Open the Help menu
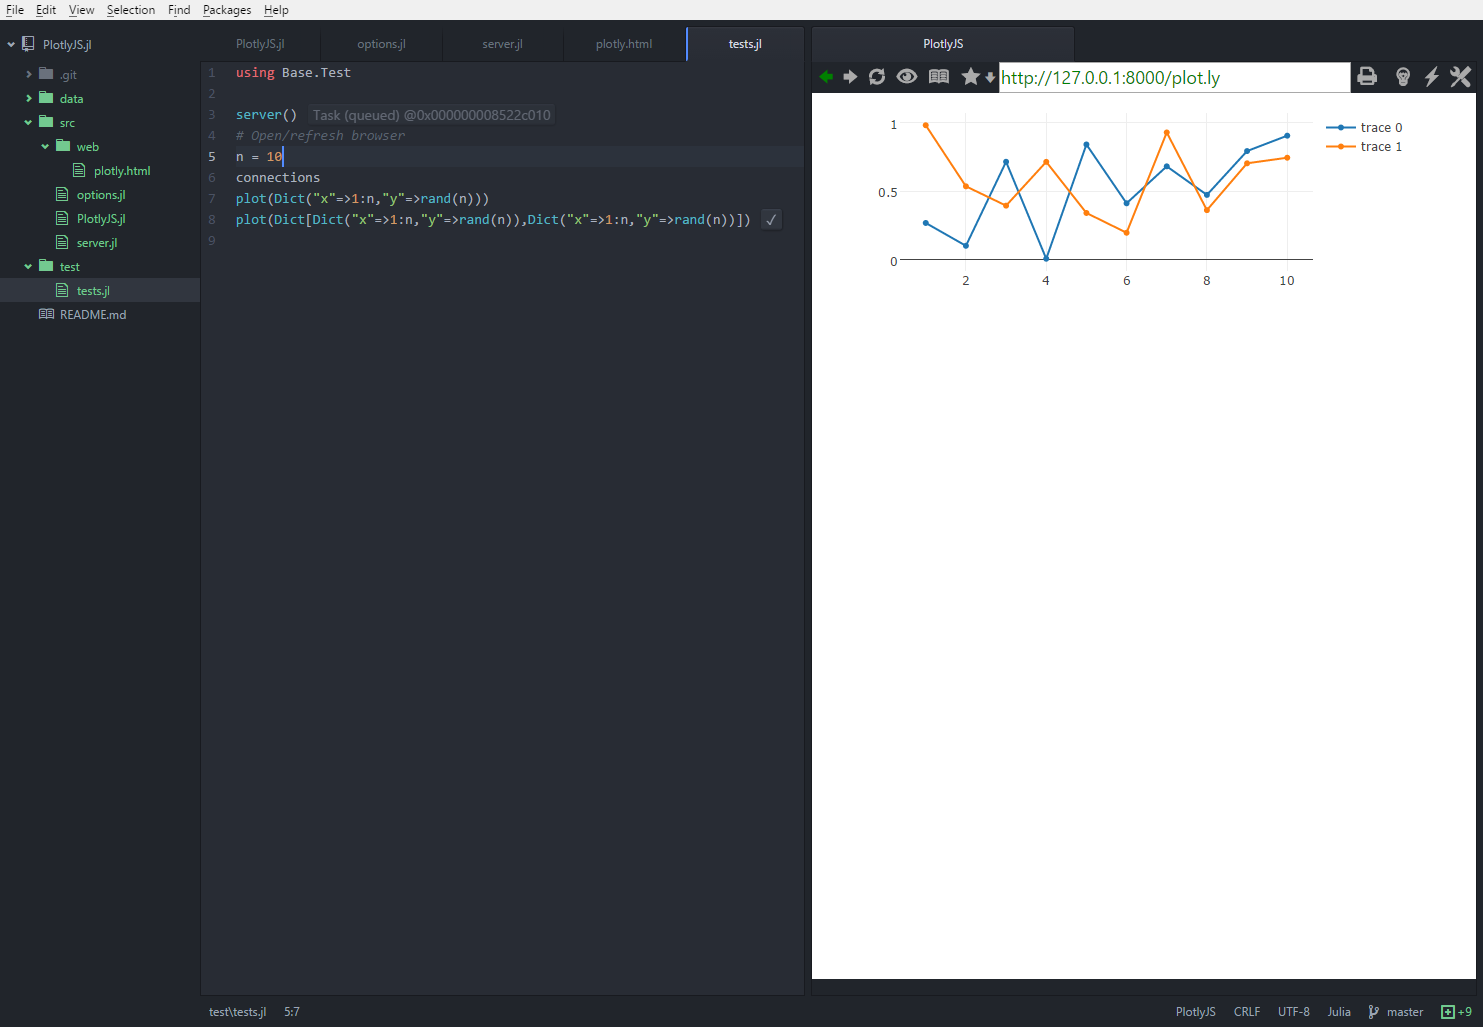The height and width of the screenshot is (1027, 1483). (276, 10)
